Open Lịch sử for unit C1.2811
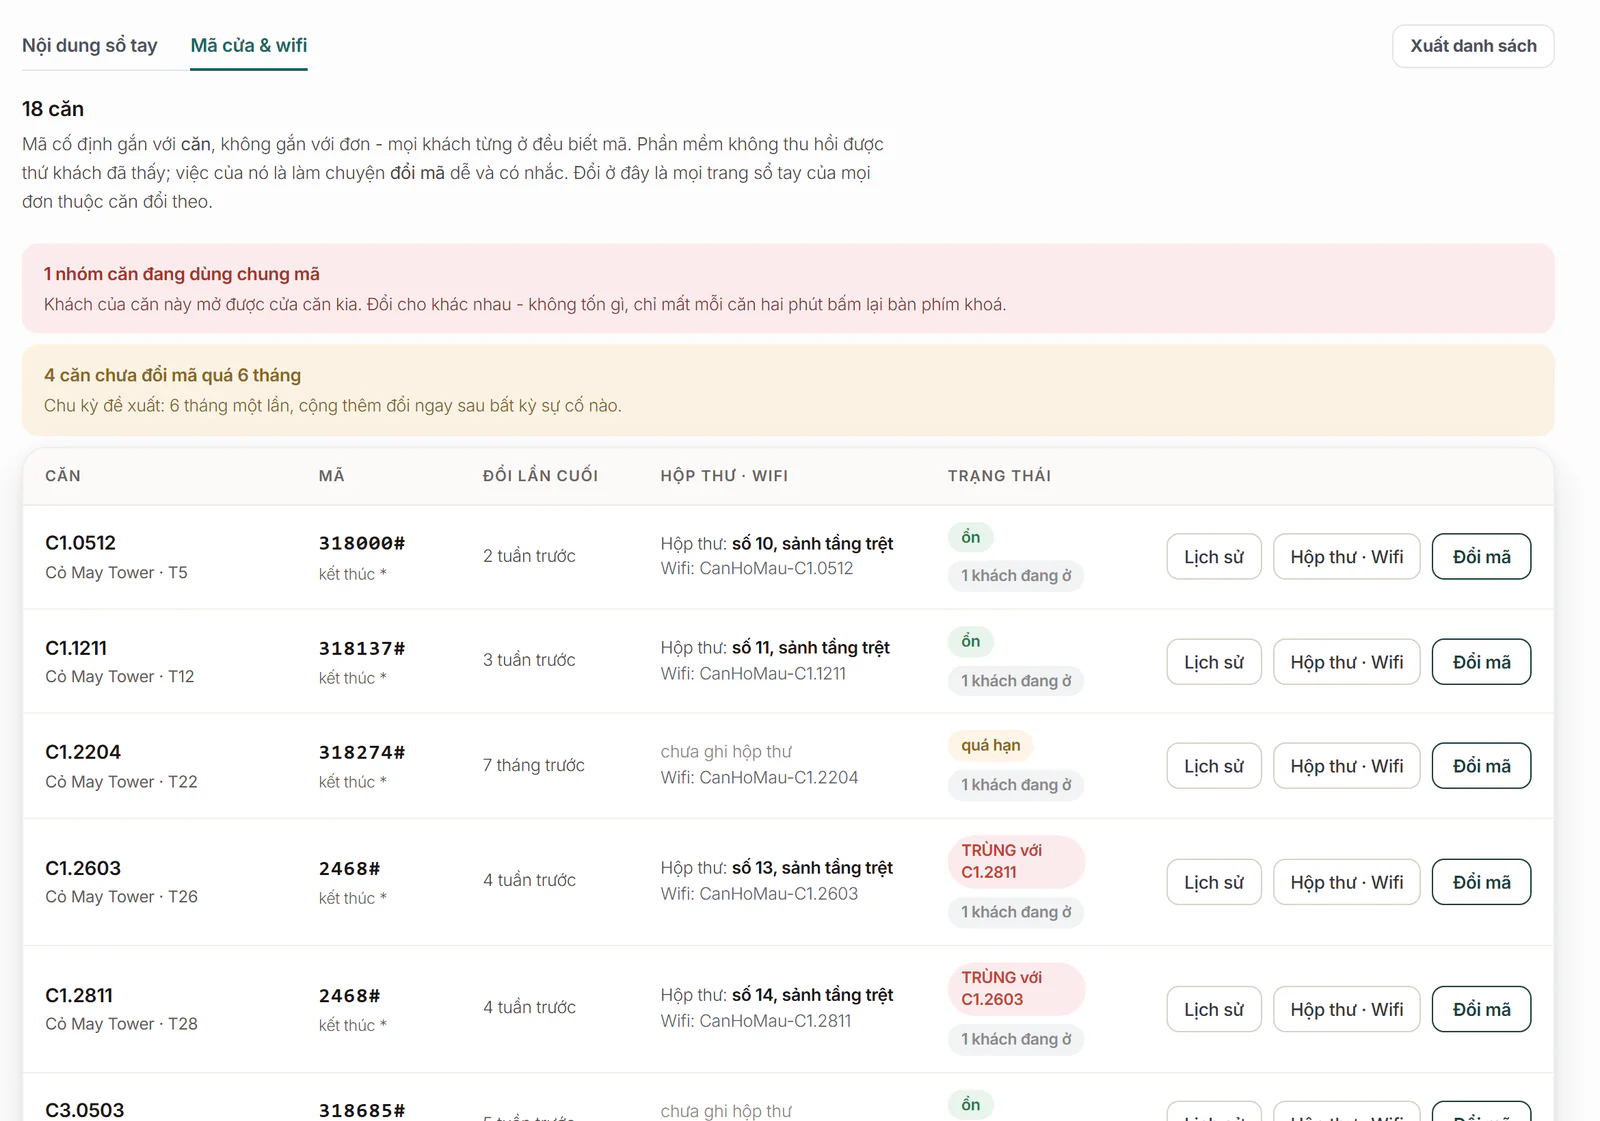Image resolution: width=1600 pixels, height=1121 pixels. tap(1214, 1009)
